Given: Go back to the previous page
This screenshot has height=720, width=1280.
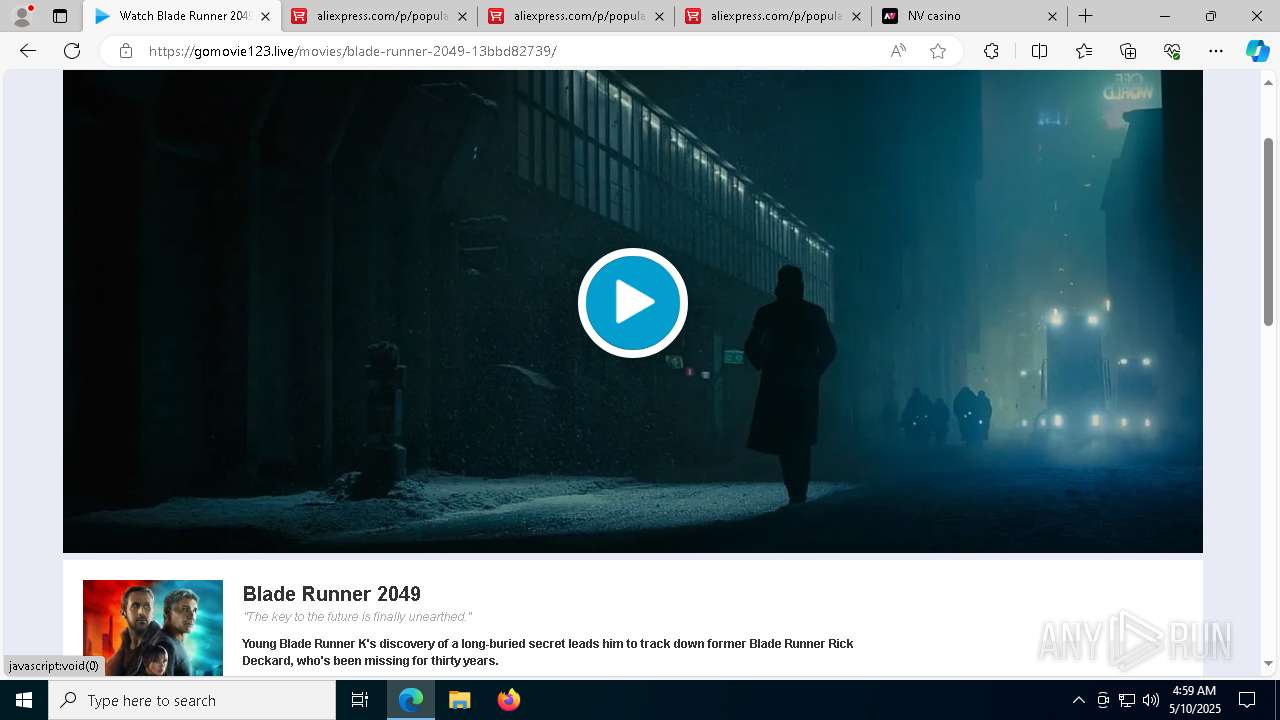Looking at the screenshot, I should (28, 51).
